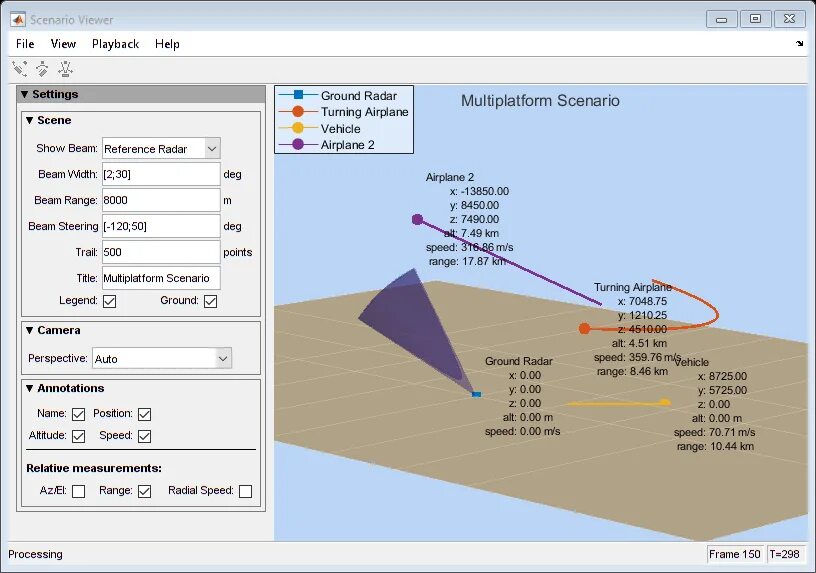Viewport: 816px width, 573px height.
Task: Collapse the Settings panel
Action: [24, 94]
